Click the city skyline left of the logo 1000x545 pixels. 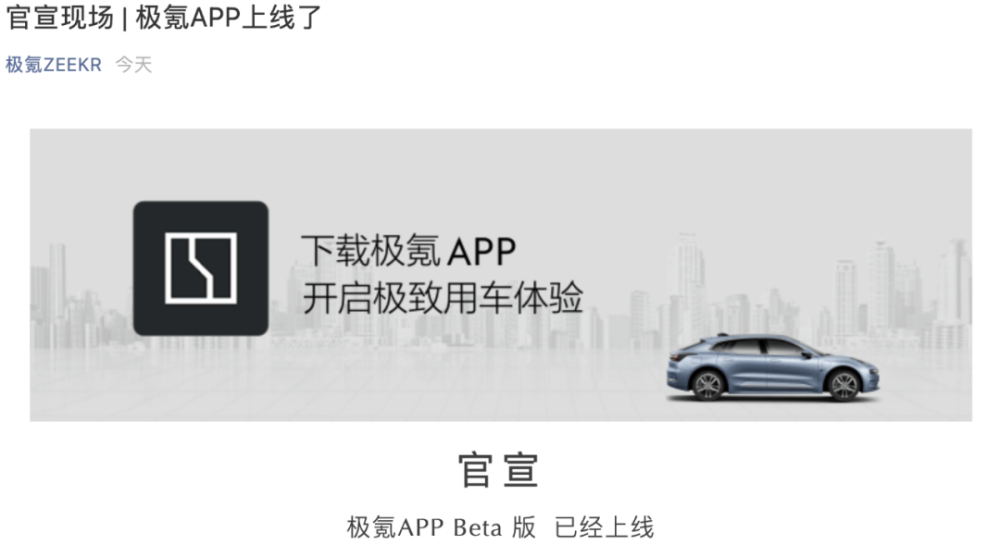pos(82,298)
